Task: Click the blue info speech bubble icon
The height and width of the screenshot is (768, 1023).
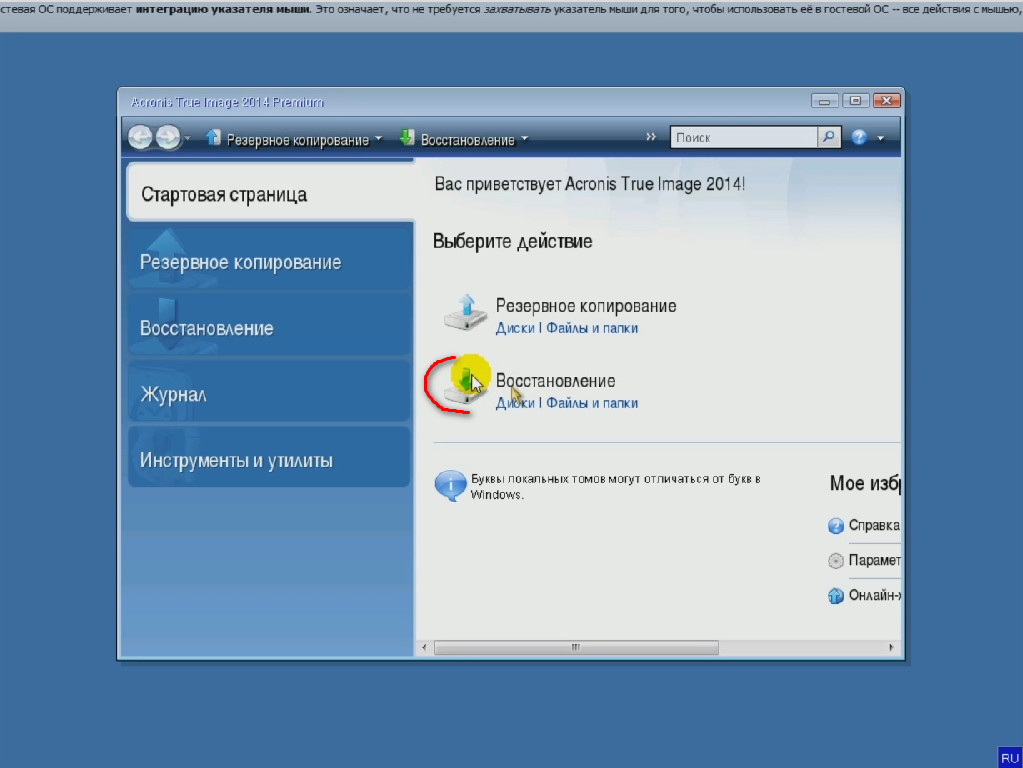Action: pyautogui.click(x=450, y=486)
